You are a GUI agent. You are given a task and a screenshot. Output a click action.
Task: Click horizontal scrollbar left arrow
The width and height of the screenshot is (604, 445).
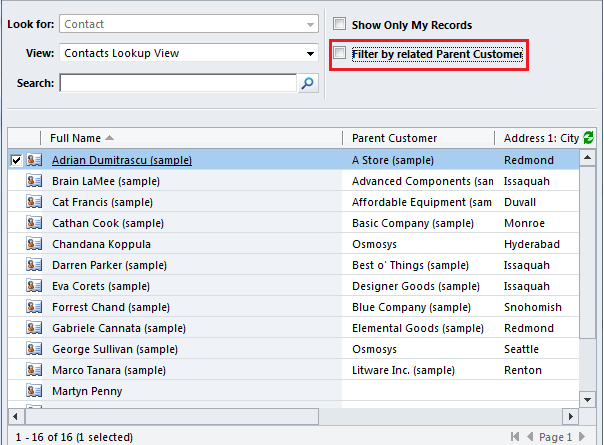point(15,416)
